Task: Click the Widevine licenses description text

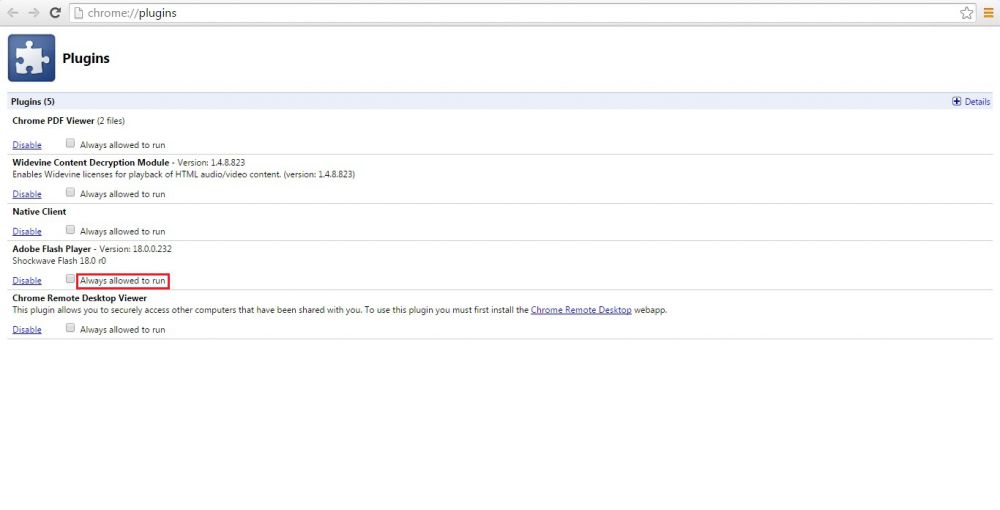Action: [x=184, y=174]
